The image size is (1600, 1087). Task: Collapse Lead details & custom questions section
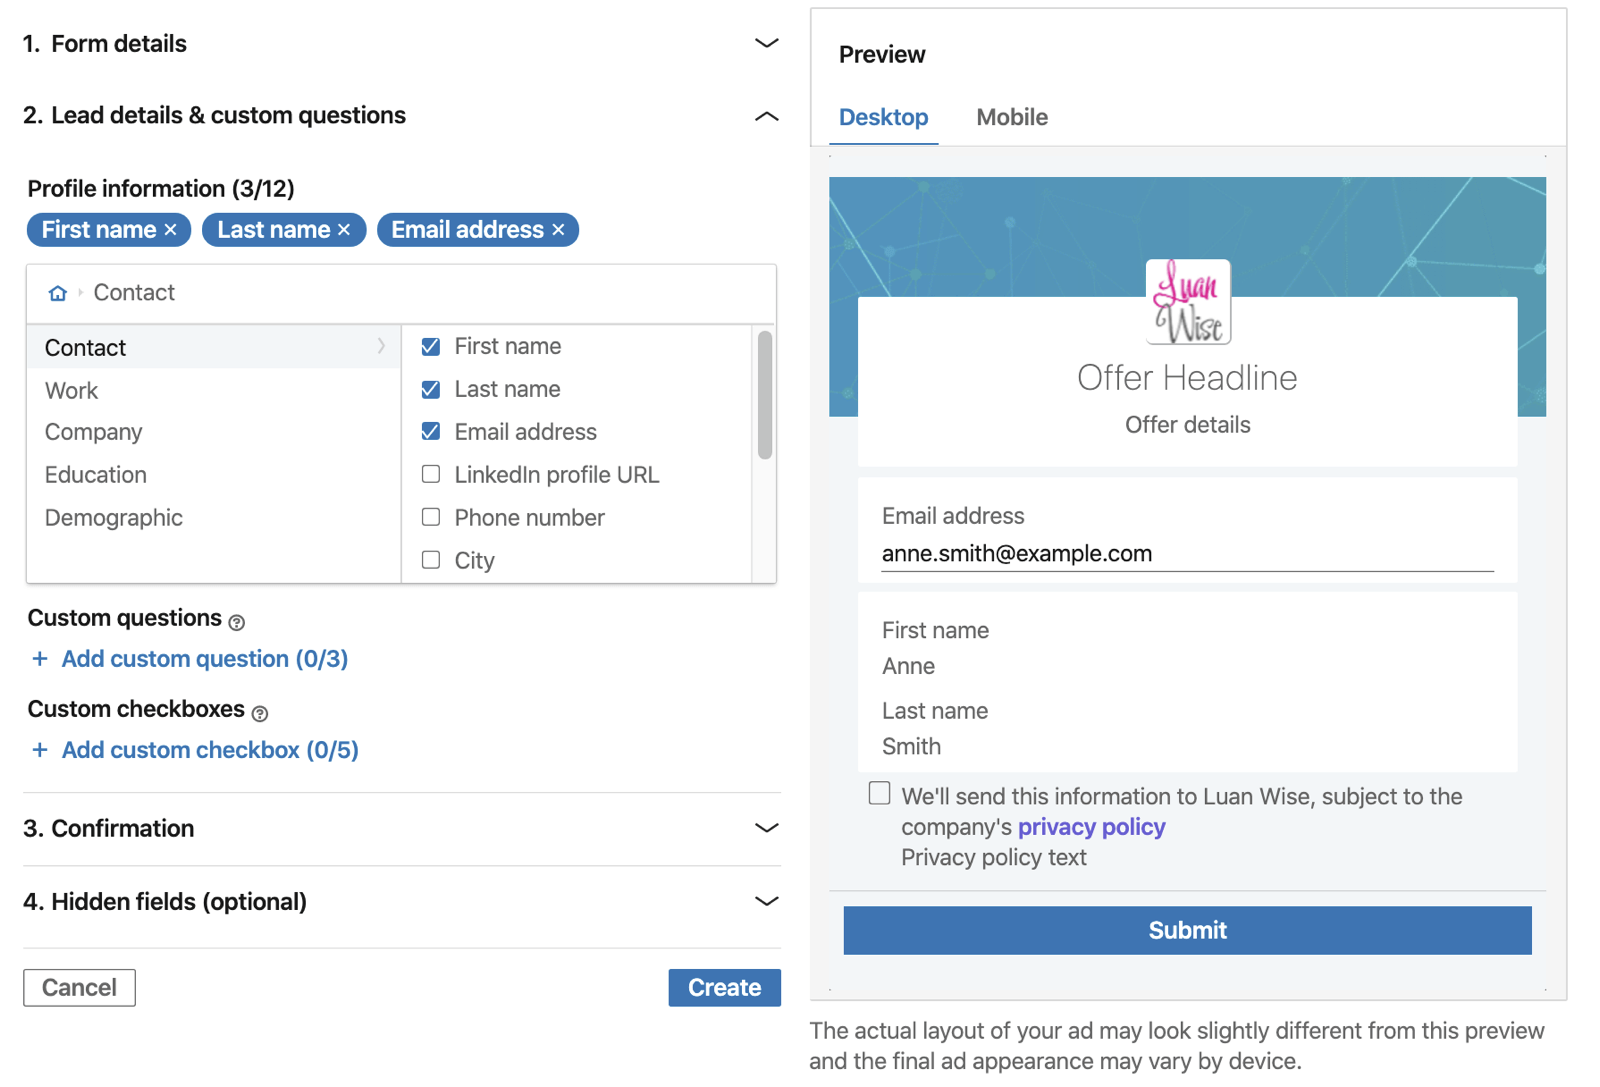point(766,116)
